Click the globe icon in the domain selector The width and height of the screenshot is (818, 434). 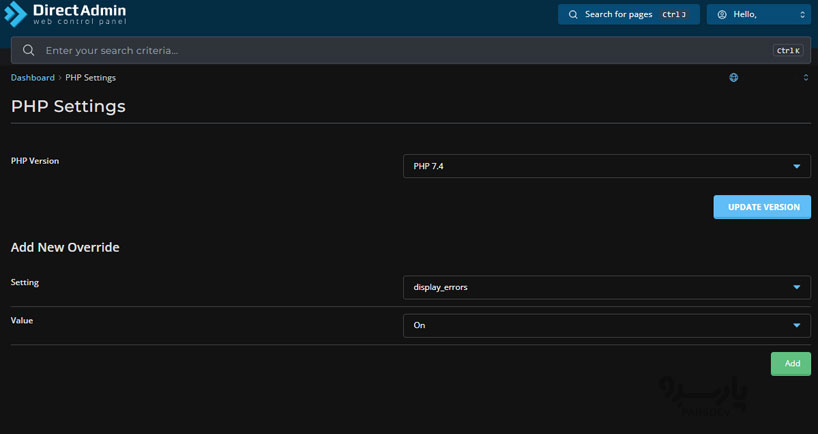(733, 78)
